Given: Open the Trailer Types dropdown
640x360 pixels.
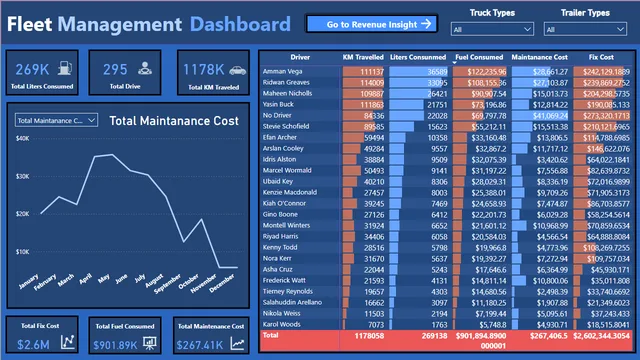Looking at the screenshot, I should 585,29.
